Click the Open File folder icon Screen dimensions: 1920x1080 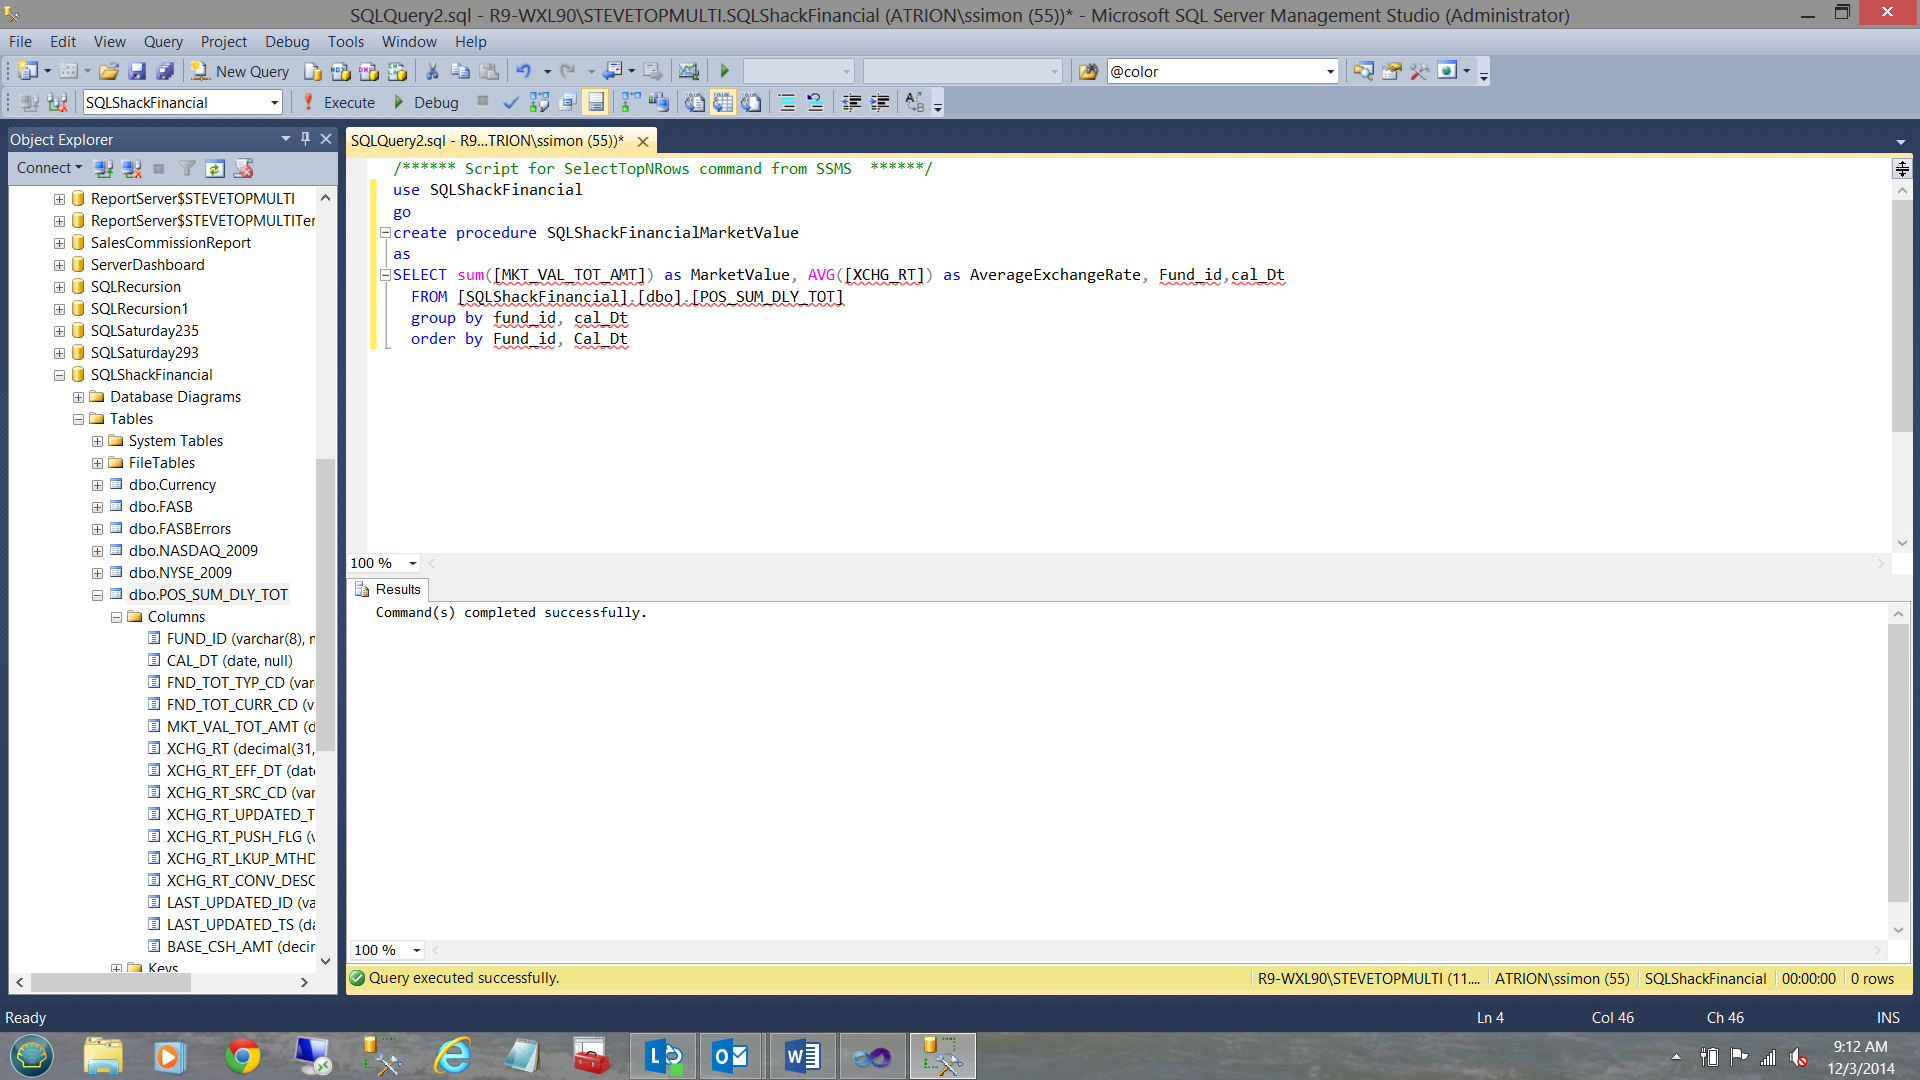click(109, 71)
